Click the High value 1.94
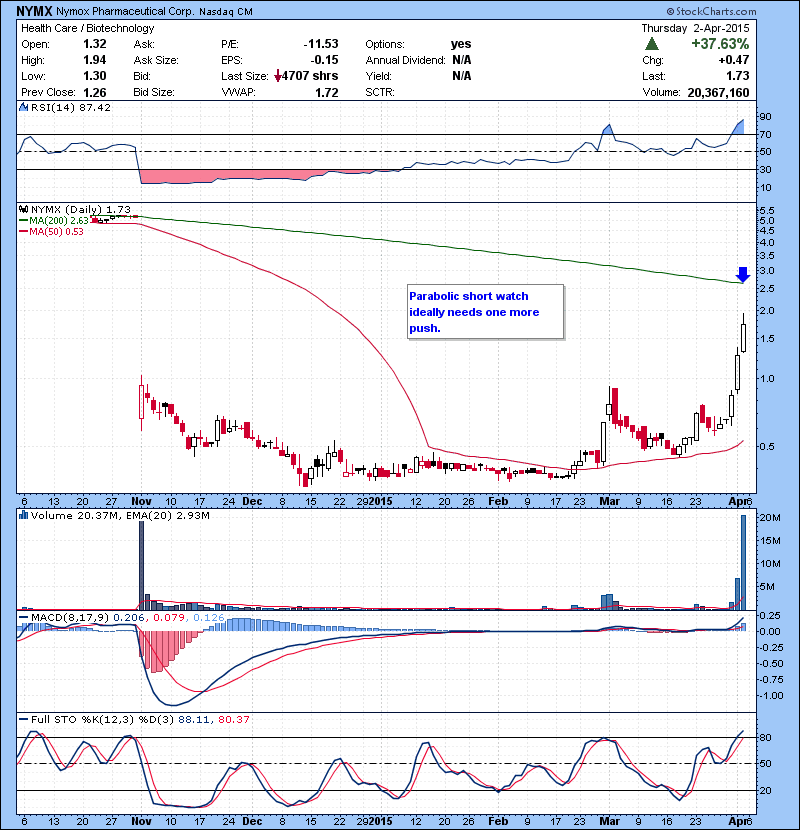This screenshot has width=800, height=830. (95, 60)
